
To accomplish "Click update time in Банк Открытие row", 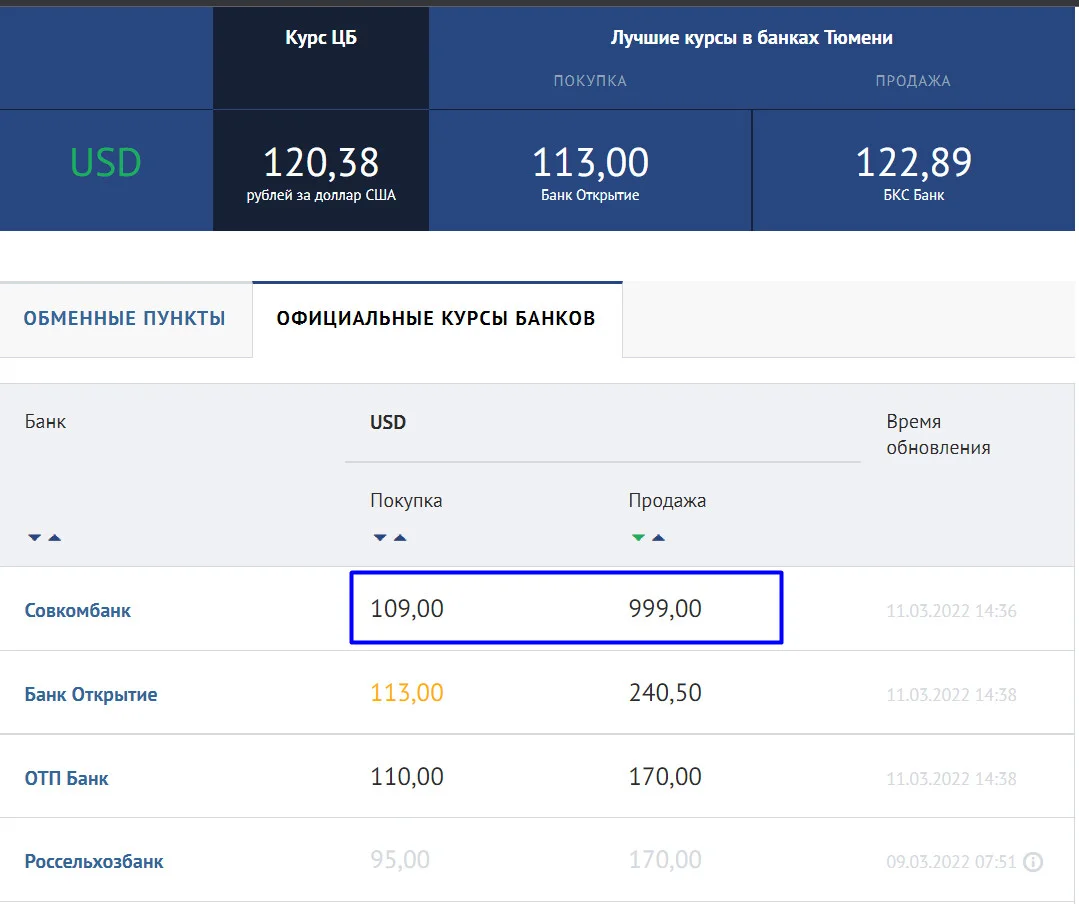I will coord(951,695).
